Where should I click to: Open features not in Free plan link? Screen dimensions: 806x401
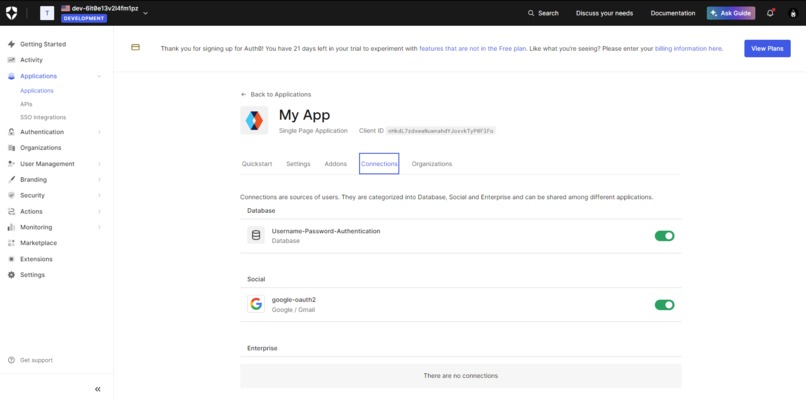[x=472, y=49]
